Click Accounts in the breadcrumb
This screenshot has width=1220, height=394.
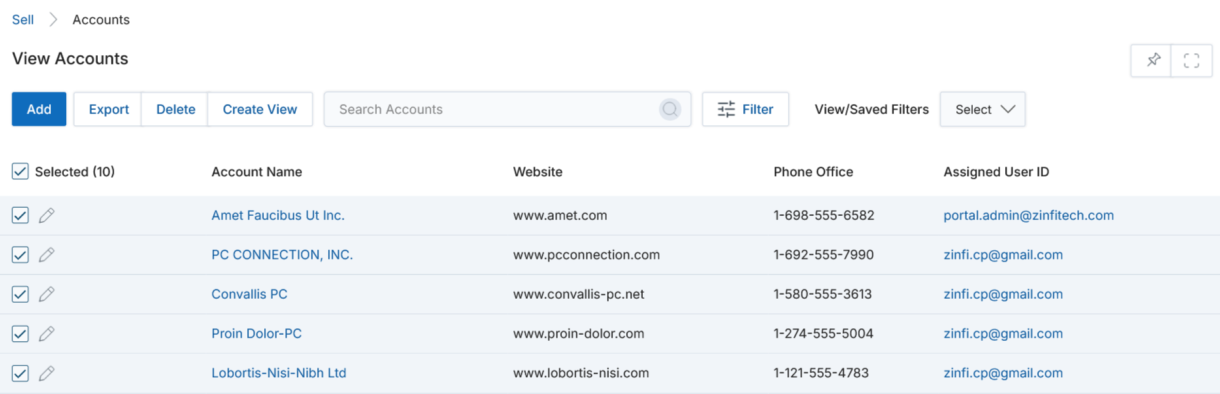point(101,19)
